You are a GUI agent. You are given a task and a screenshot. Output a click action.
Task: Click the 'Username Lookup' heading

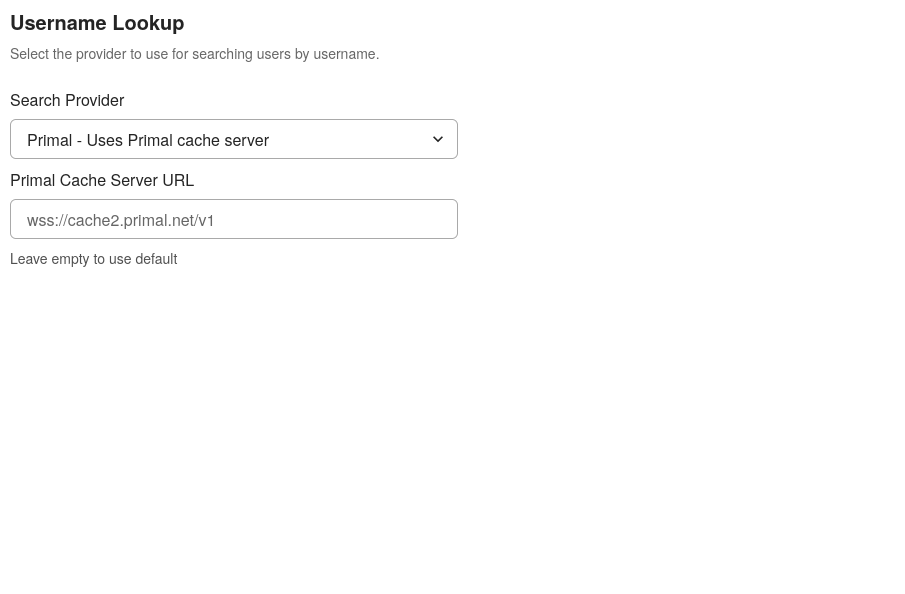coord(97,23)
